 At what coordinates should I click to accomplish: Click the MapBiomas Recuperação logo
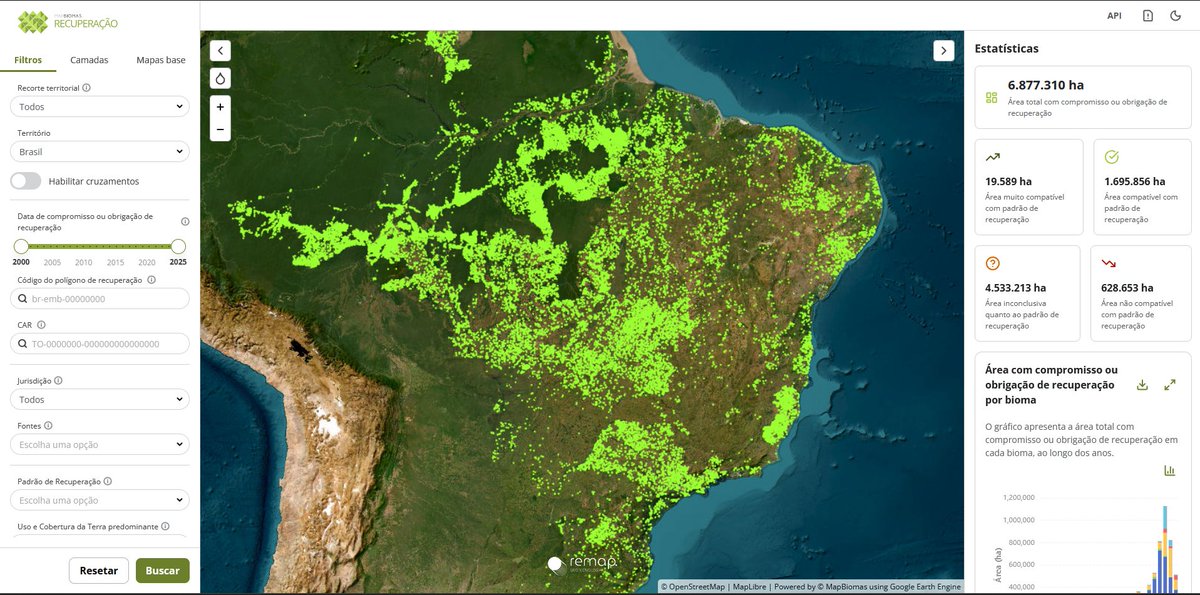(67, 20)
